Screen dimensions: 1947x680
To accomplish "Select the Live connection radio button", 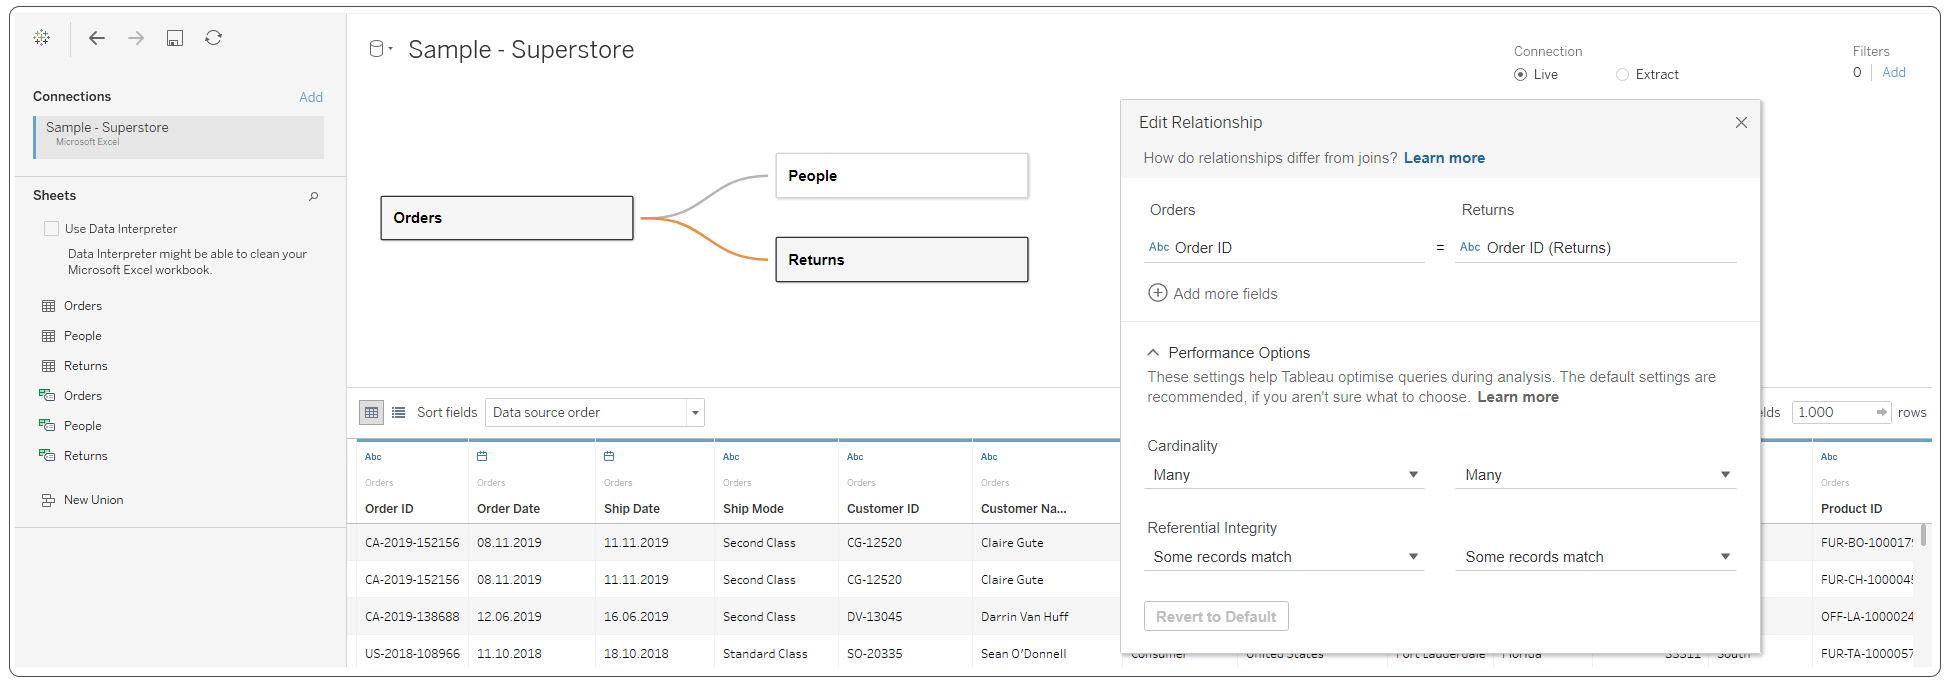I will pos(1520,75).
